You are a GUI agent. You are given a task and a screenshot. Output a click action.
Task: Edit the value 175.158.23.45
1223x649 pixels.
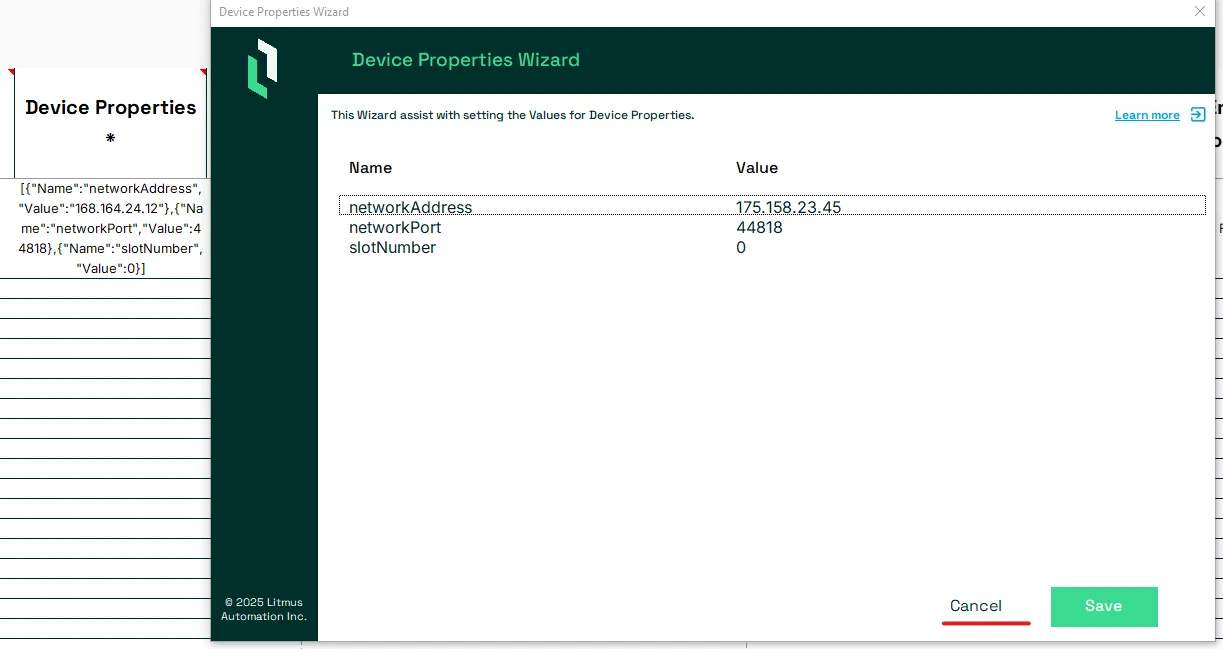click(788, 207)
